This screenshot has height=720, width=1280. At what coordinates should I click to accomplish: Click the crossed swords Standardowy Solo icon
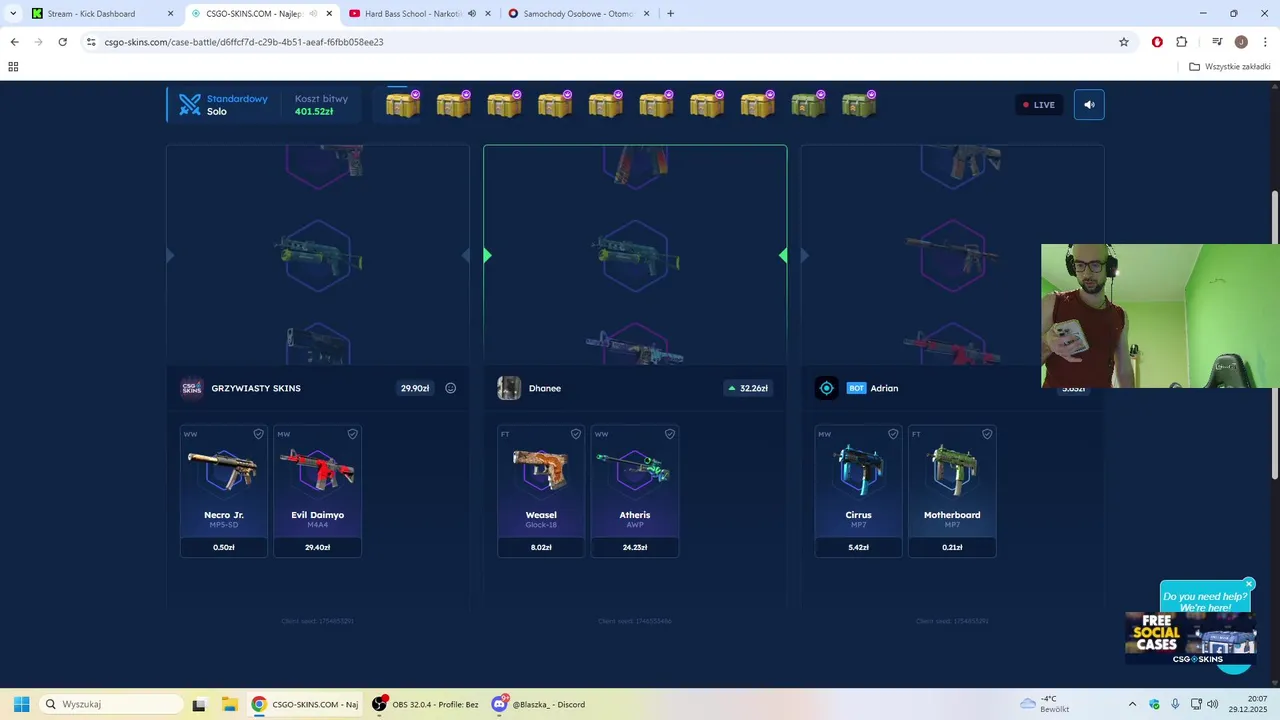click(190, 105)
